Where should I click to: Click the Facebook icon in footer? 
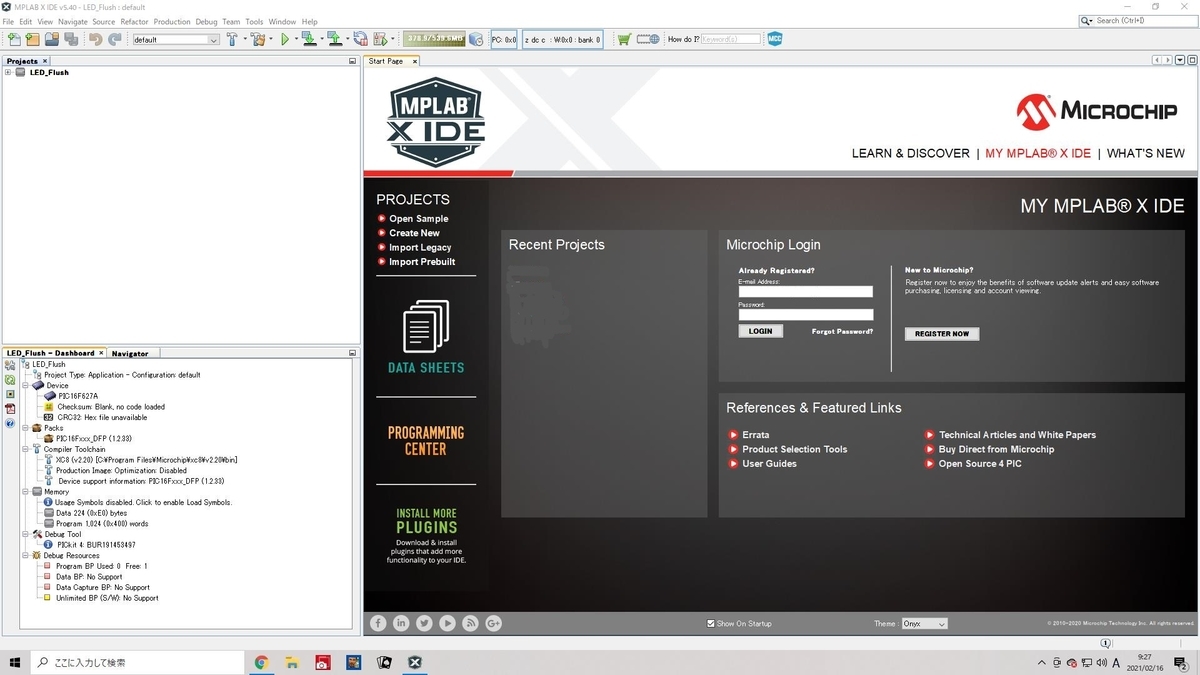(378, 623)
